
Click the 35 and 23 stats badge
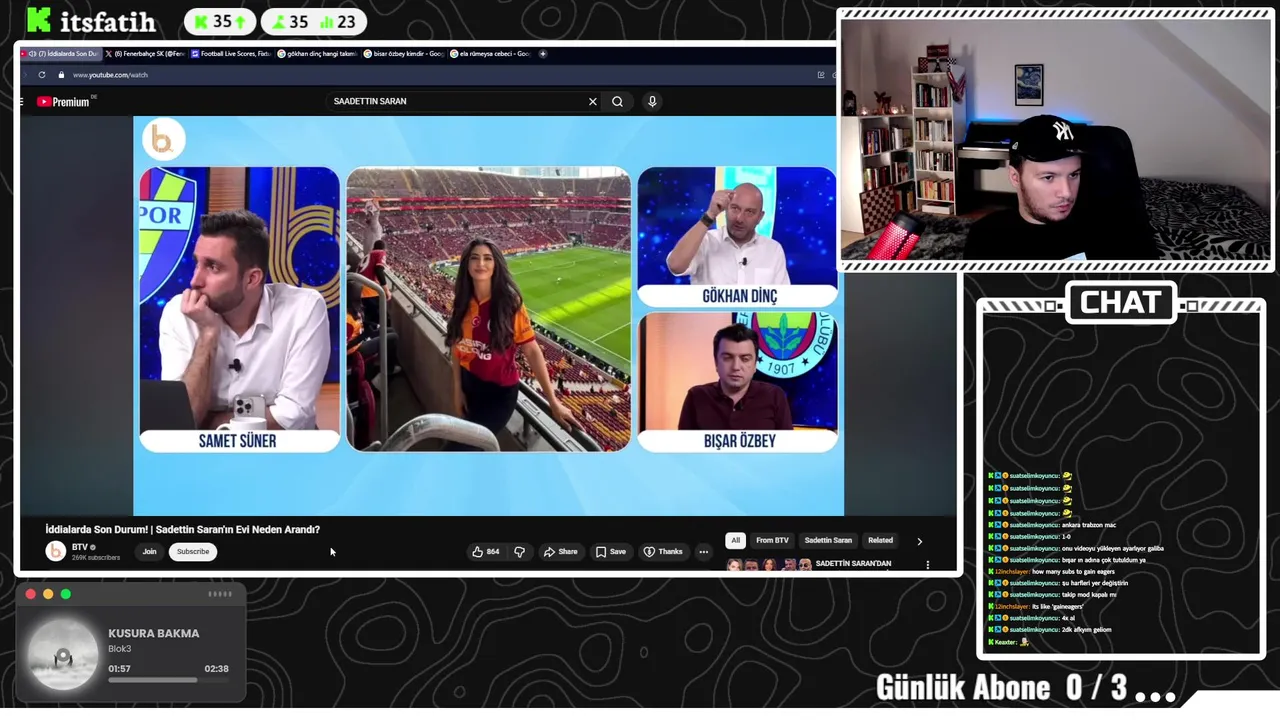(x=314, y=21)
